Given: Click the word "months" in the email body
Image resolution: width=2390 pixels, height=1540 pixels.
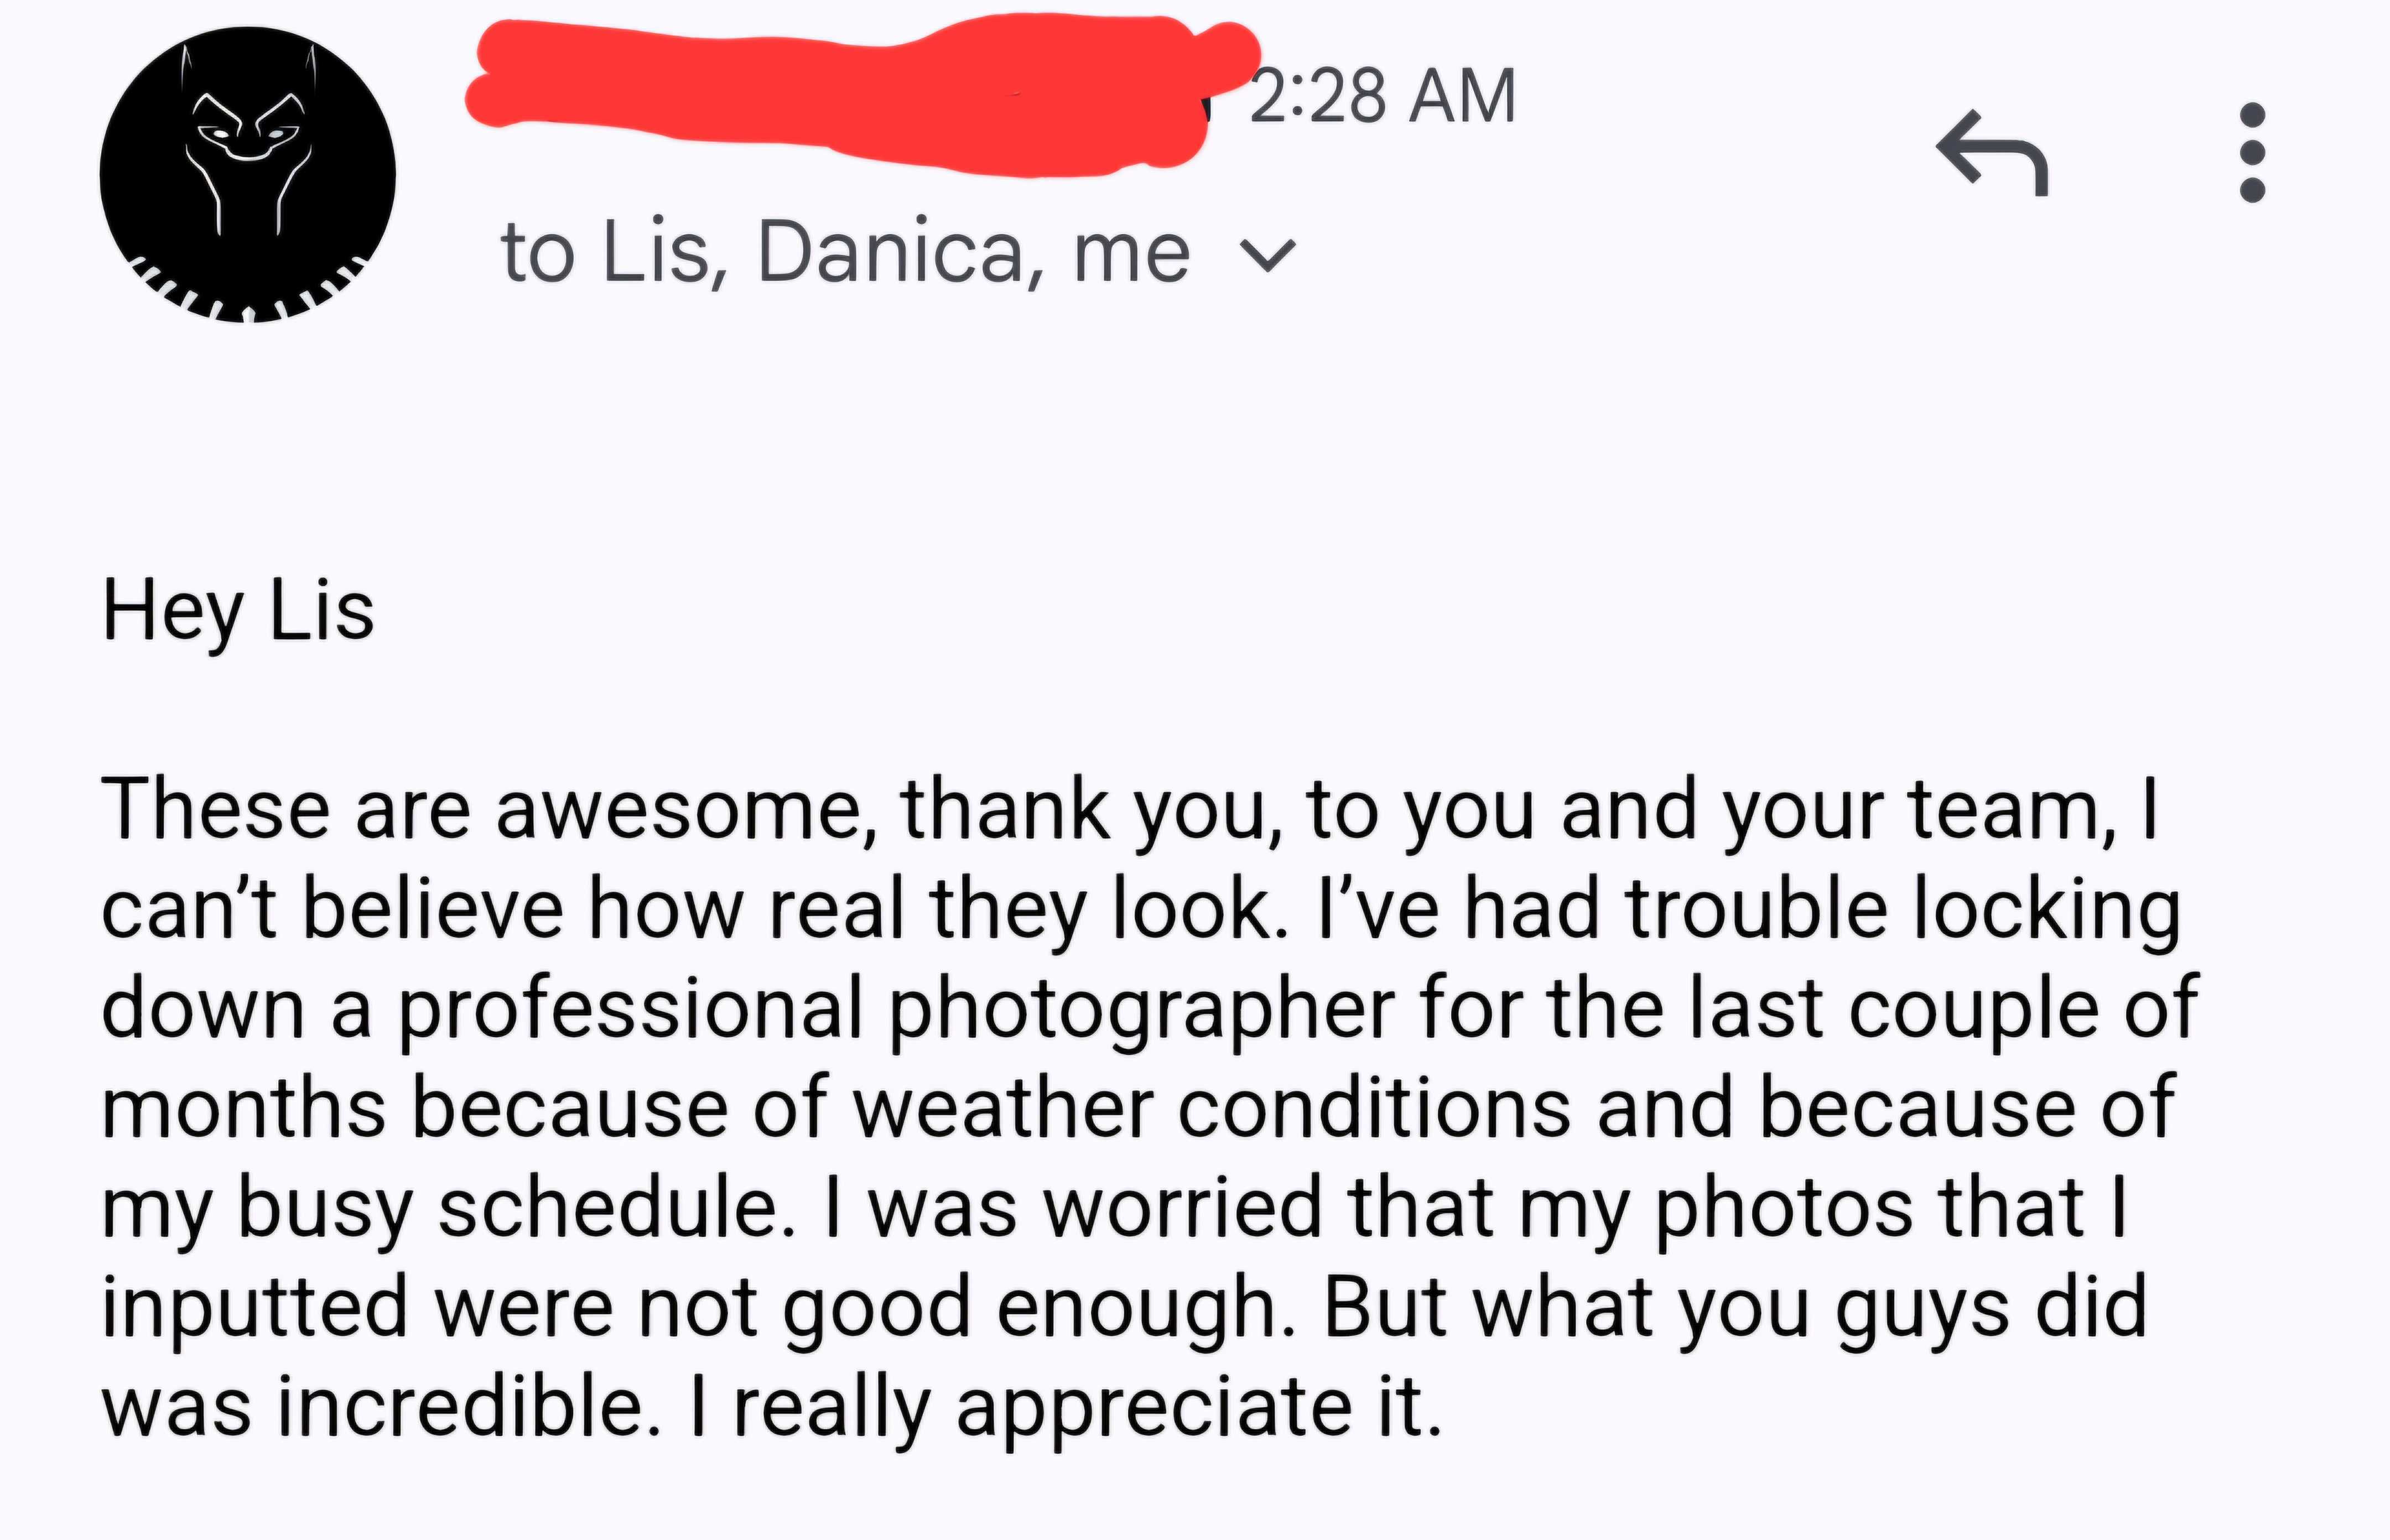Looking at the screenshot, I should [243, 1108].
